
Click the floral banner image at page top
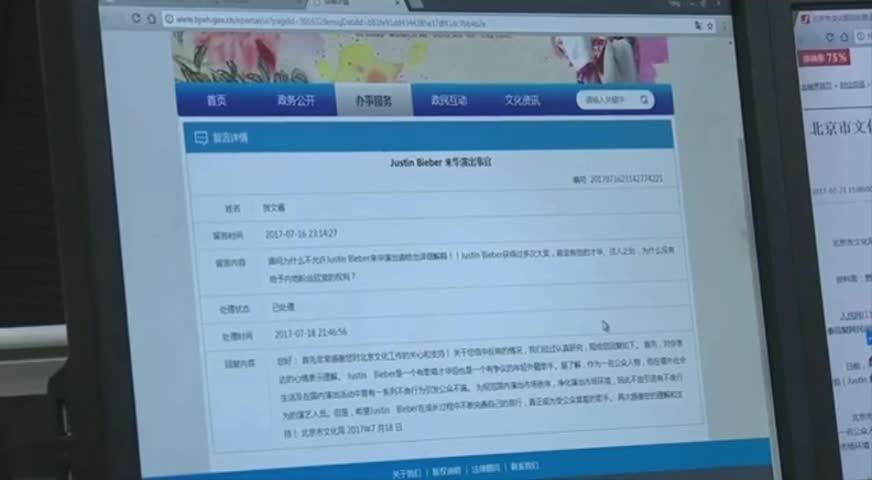[x=421, y=58]
